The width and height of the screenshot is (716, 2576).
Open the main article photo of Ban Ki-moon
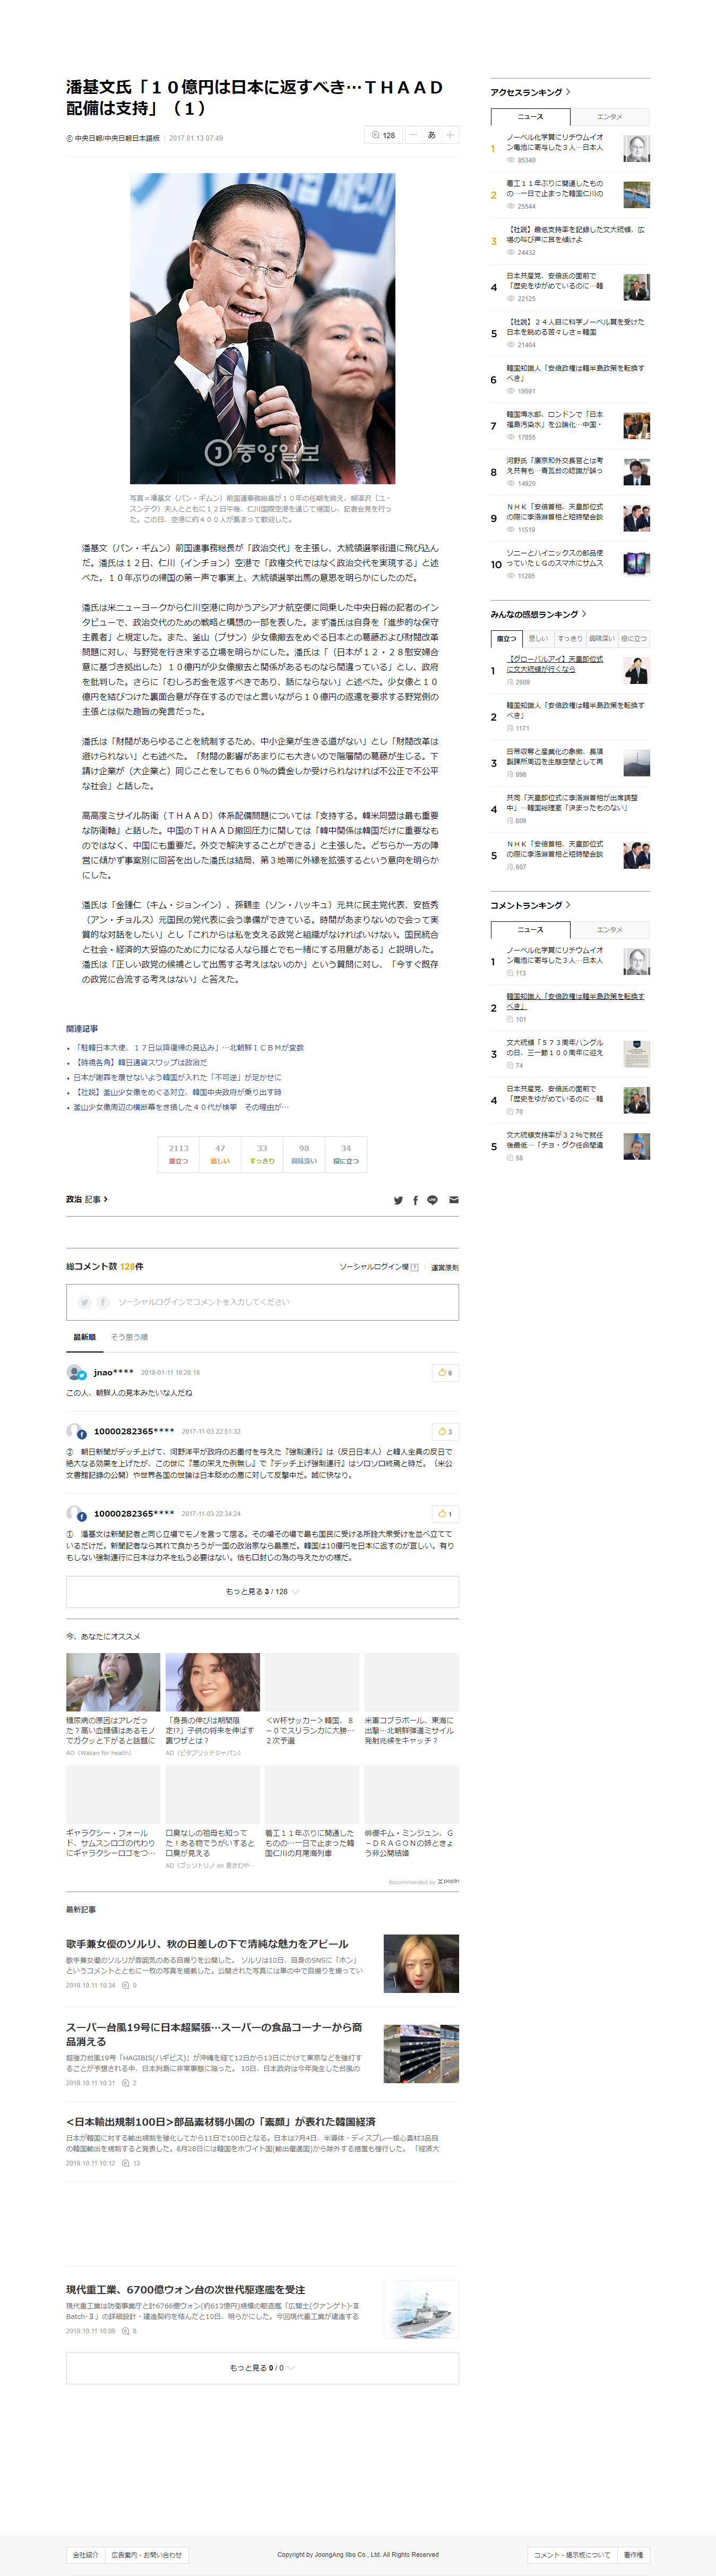coord(262,328)
